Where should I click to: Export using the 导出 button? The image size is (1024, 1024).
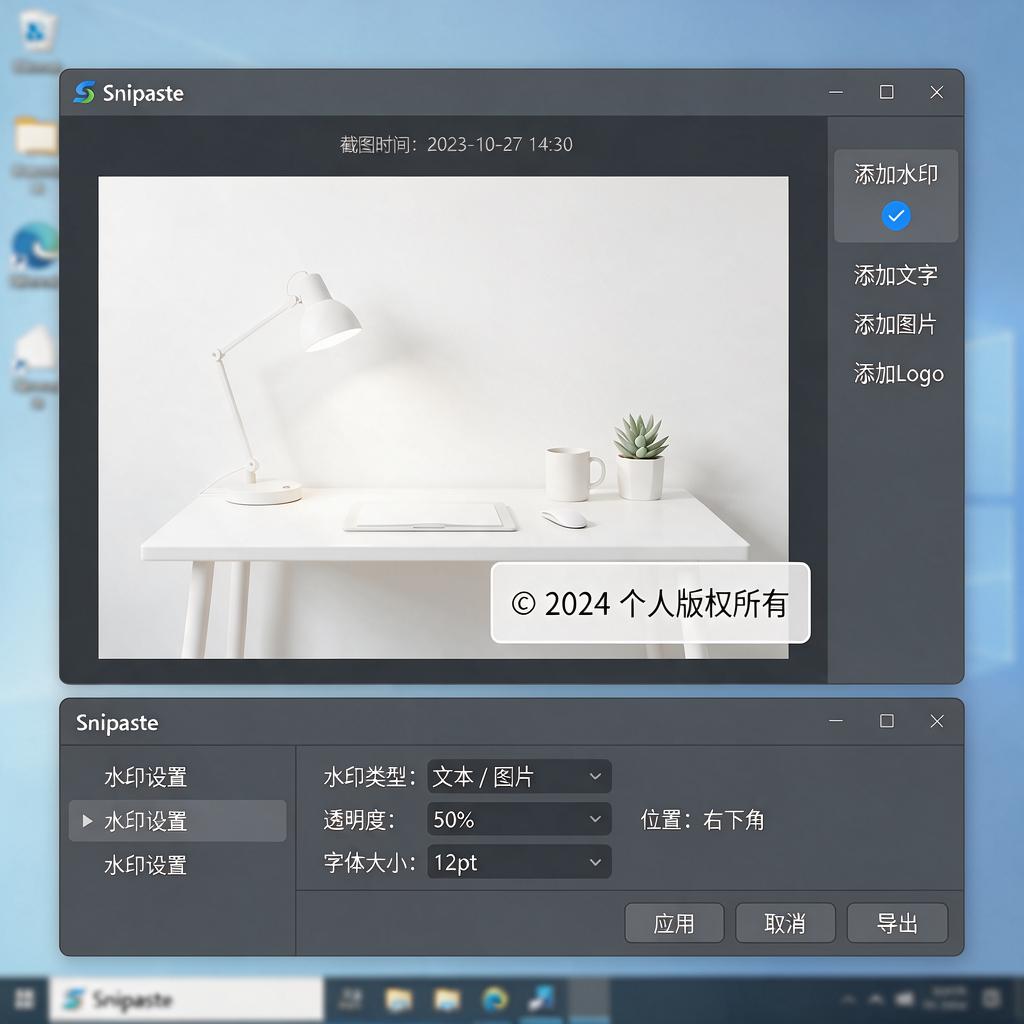897,923
